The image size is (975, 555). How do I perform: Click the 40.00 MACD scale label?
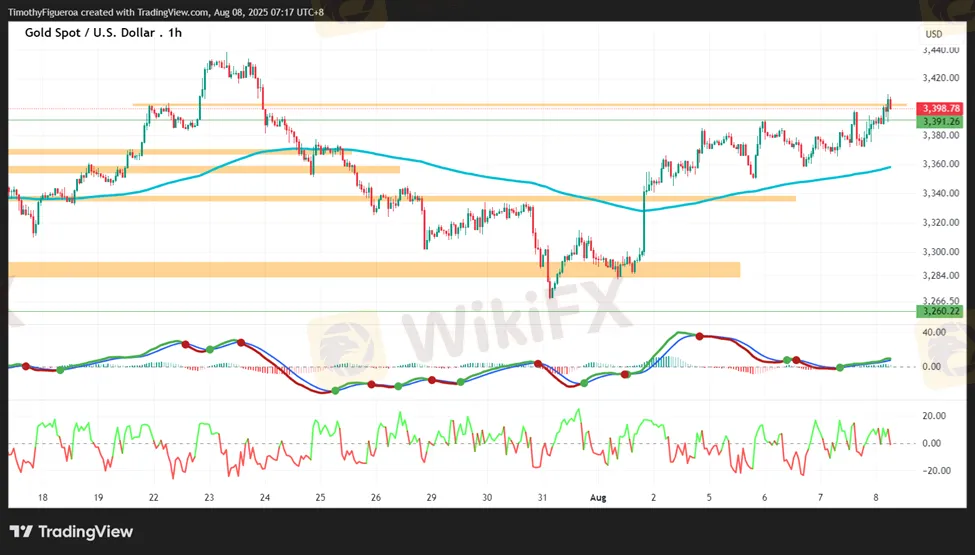pos(934,331)
